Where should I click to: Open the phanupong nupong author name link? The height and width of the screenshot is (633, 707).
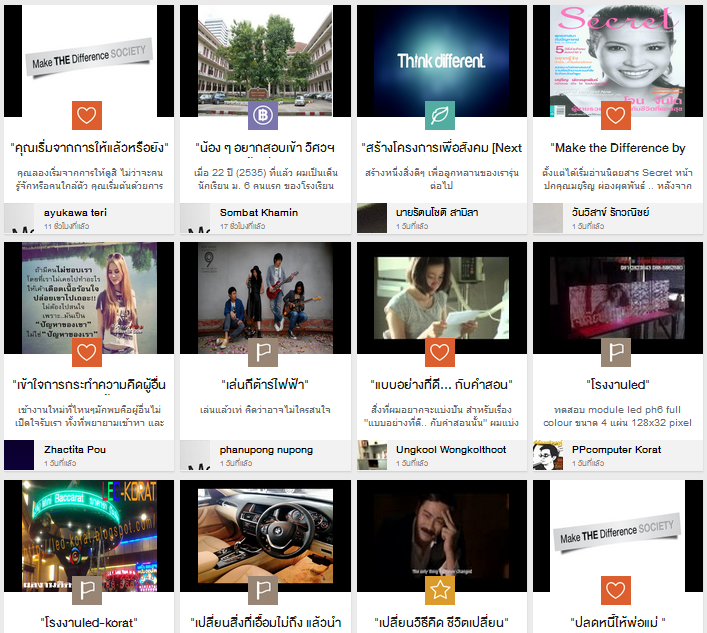(x=266, y=449)
